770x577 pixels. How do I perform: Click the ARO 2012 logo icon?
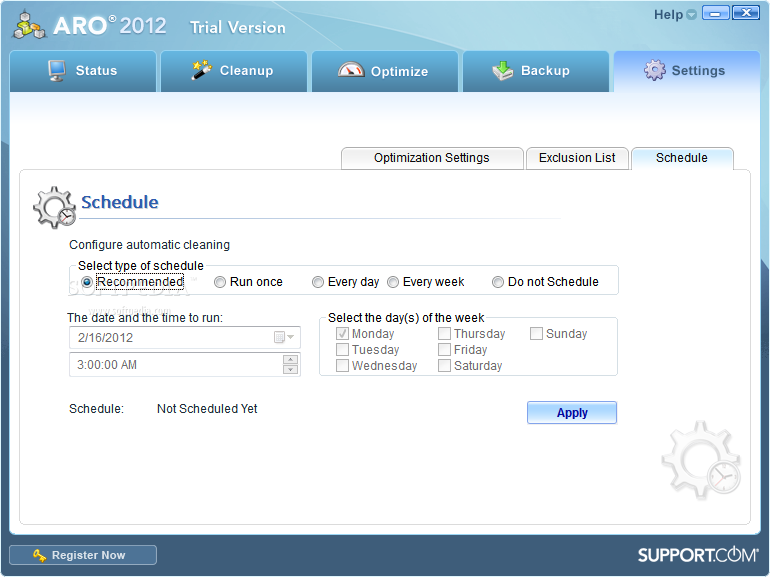29,25
